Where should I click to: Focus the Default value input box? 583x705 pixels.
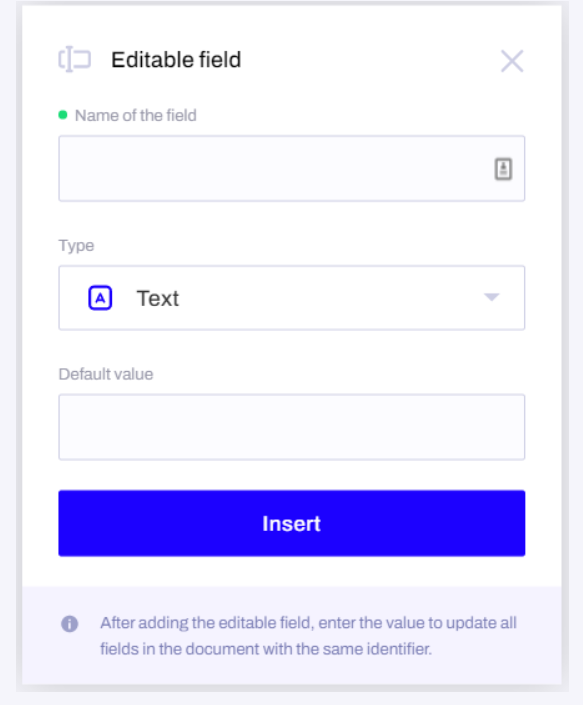(292, 427)
